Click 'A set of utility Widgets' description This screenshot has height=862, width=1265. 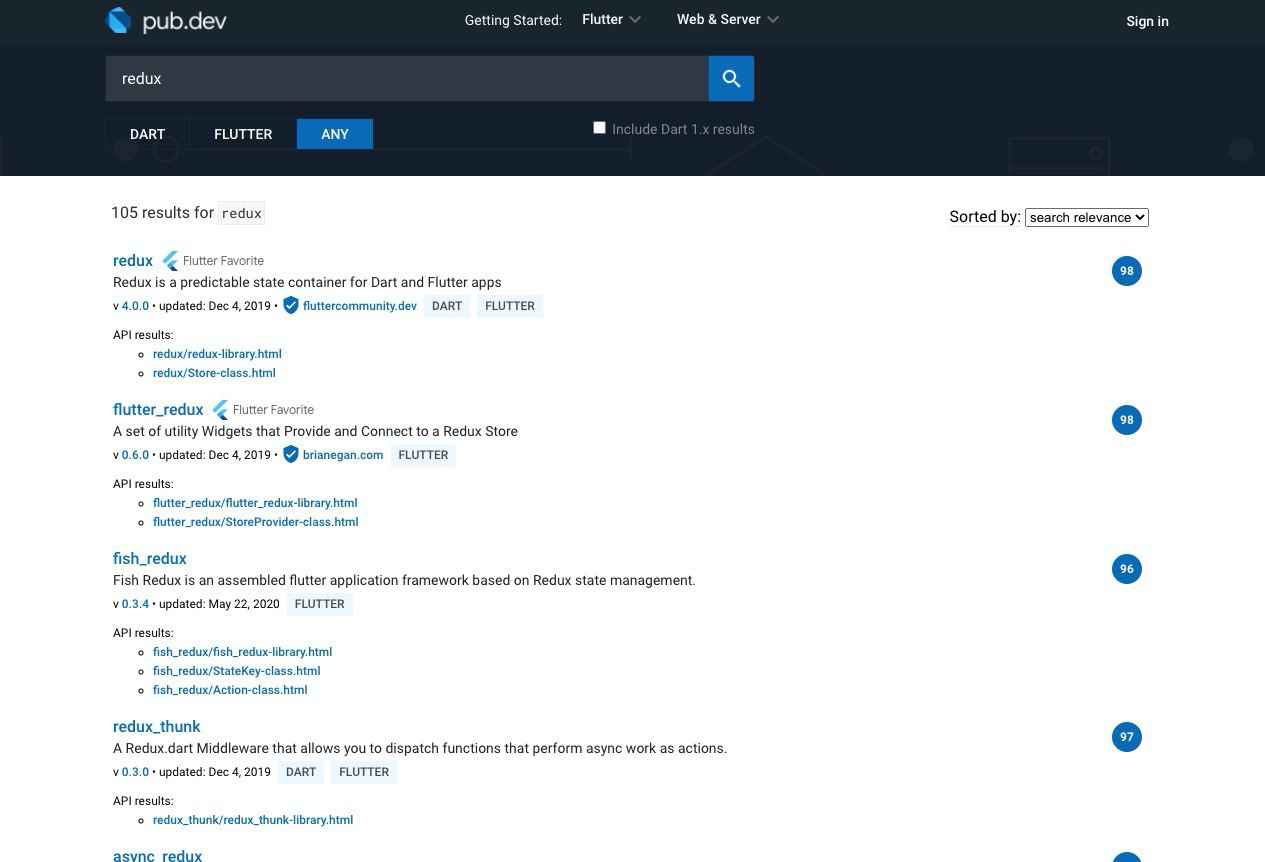click(315, 431)
